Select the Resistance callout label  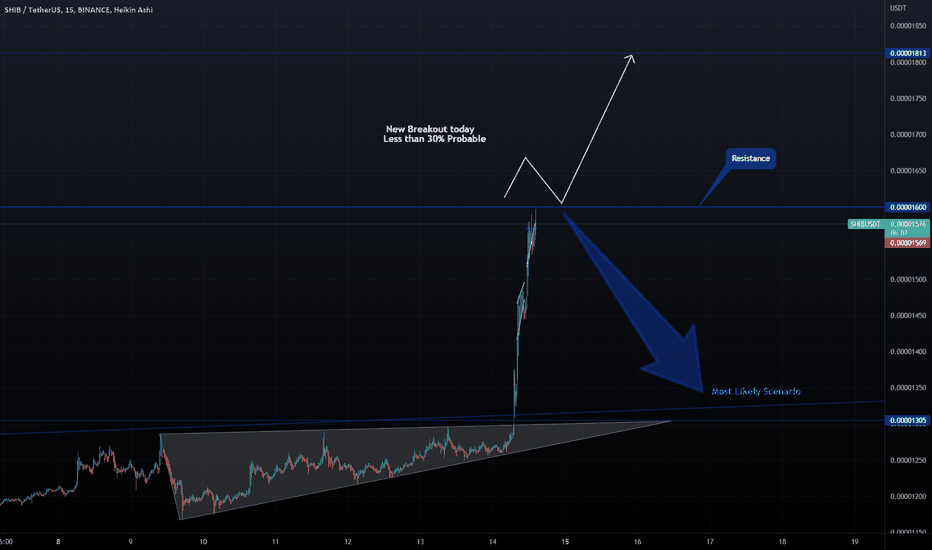750,158
